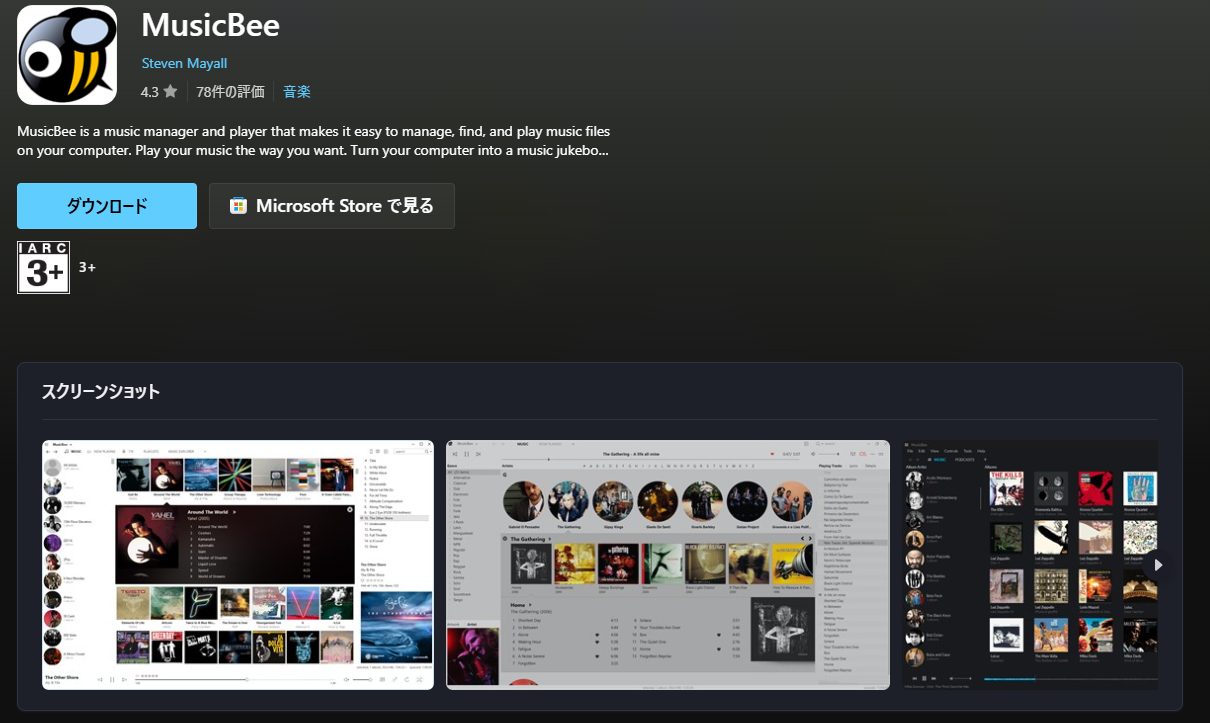The height and width of the screenshot is (723, 1210).
Task: Open the white-theme Around The World screenshot
Action: (x=238, y=565)
